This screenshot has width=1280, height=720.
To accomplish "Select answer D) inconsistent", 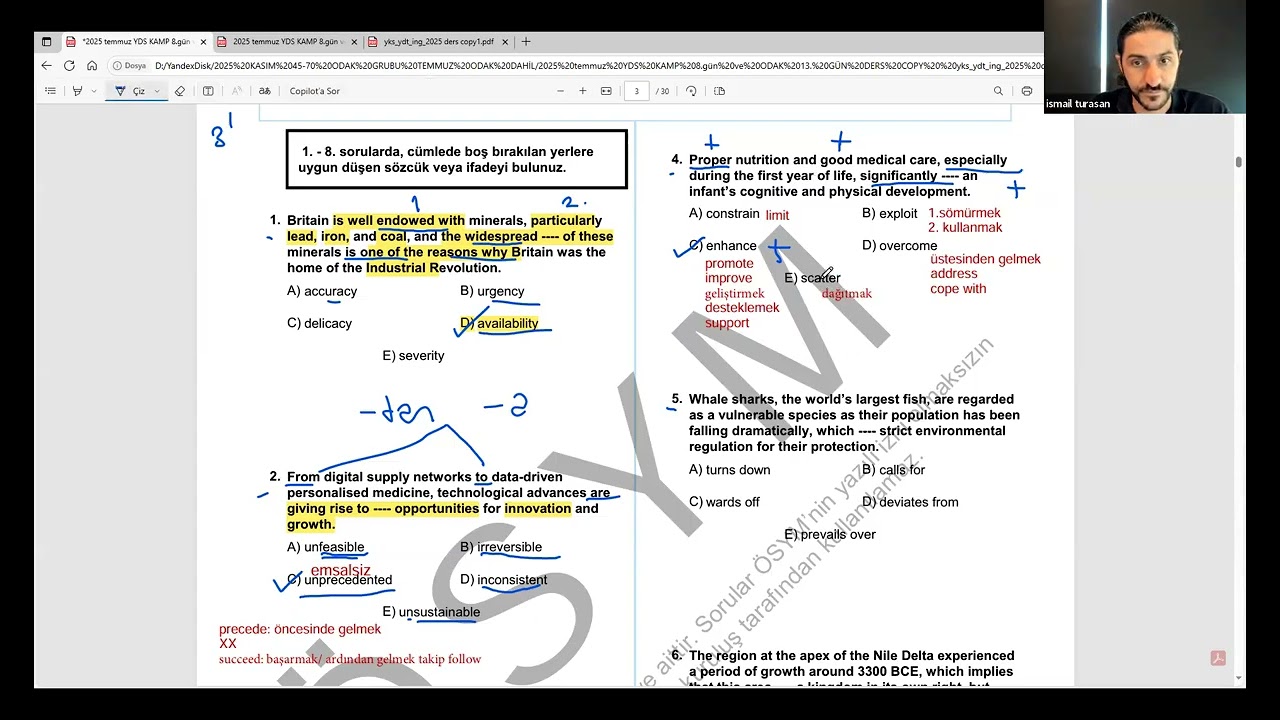I will click(504, 580).
